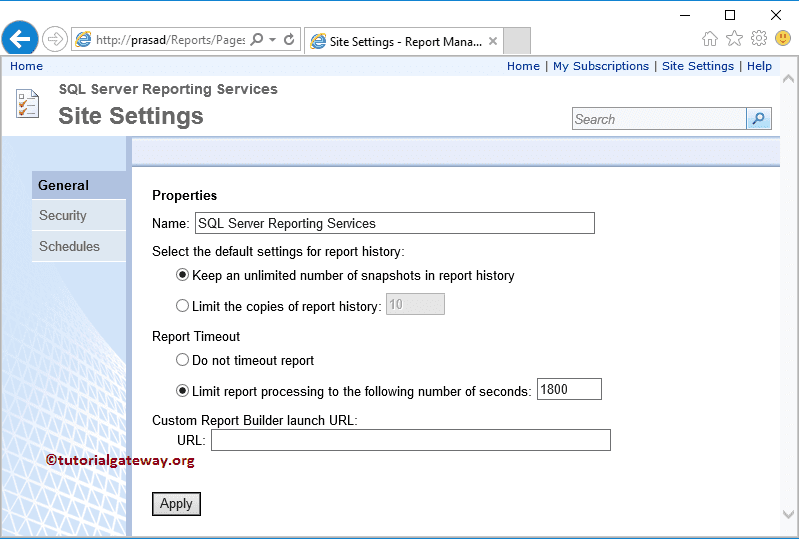Switch to the Security tab
The width and height of the screenshot is (799, 539).
[79, 215]
